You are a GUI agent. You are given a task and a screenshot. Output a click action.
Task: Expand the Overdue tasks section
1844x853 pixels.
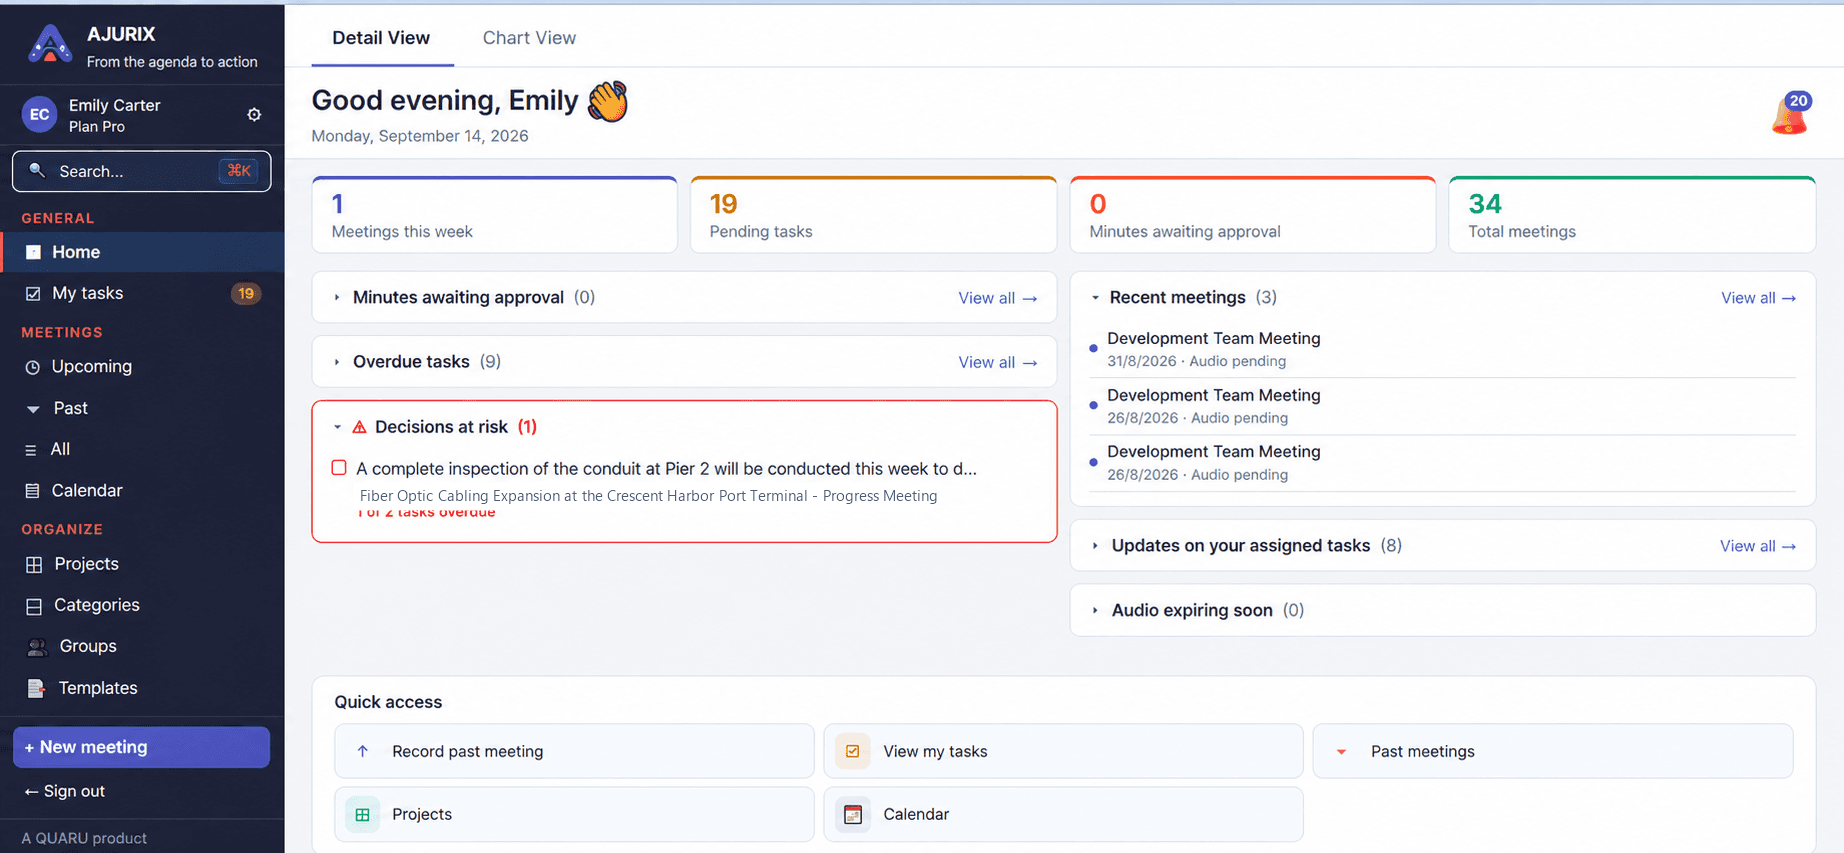tap(337, 362)
